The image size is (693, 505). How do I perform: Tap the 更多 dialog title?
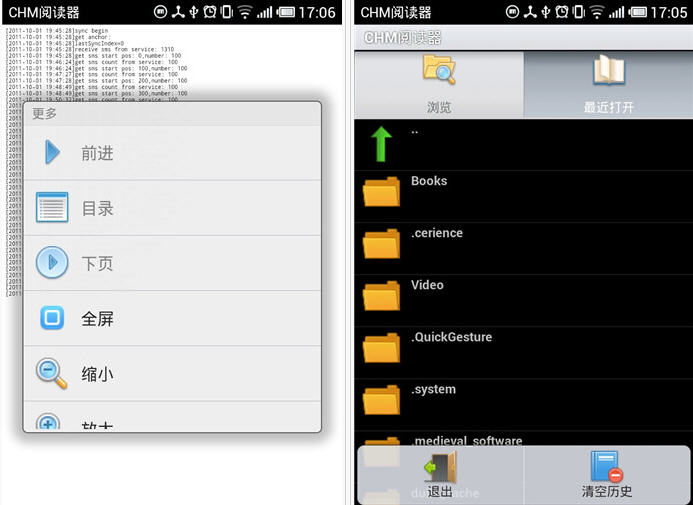click(45, 114)
